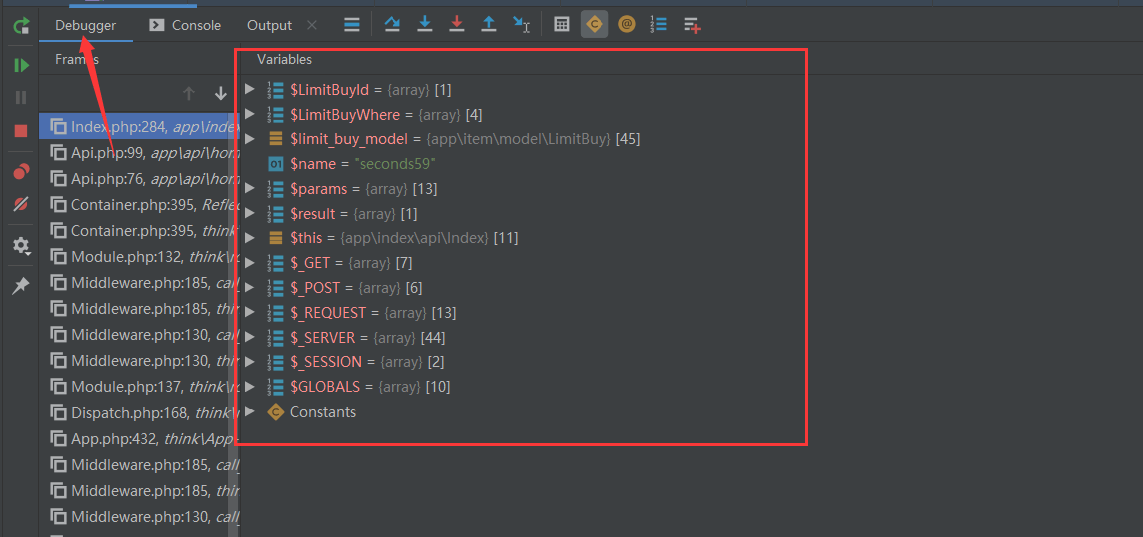Select Index.php:284 frame
1143x537 pixels.
139,127
